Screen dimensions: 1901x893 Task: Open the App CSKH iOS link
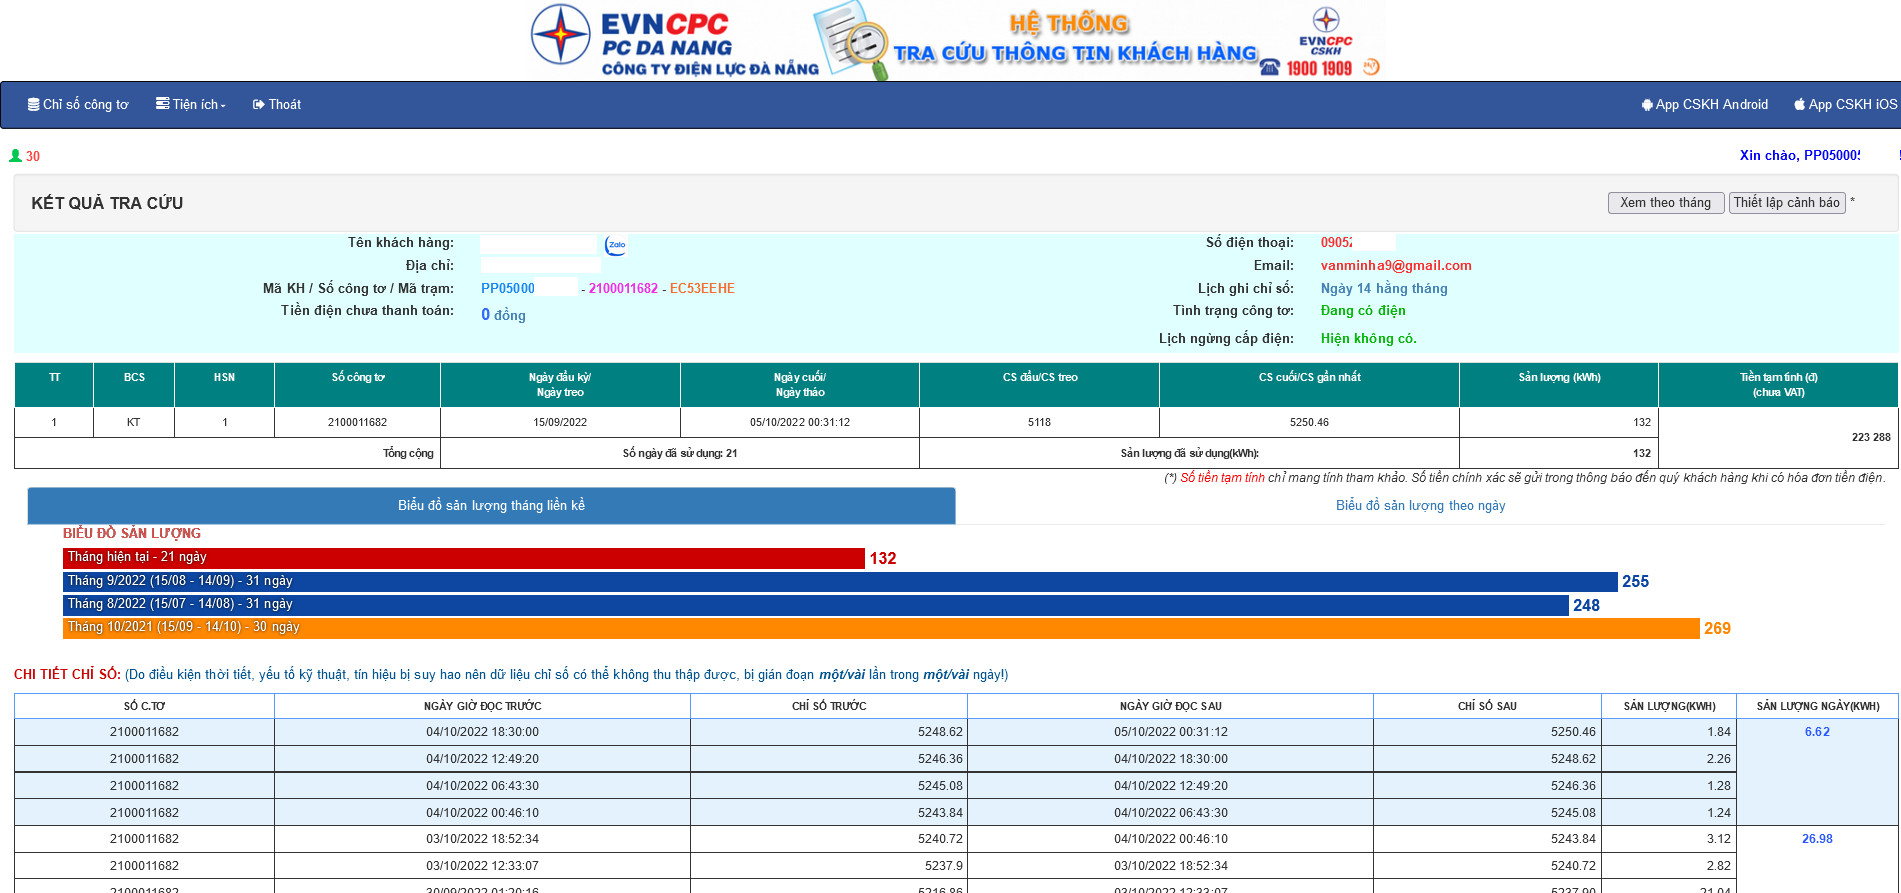pyautogui.click(x=1844, y=105)
